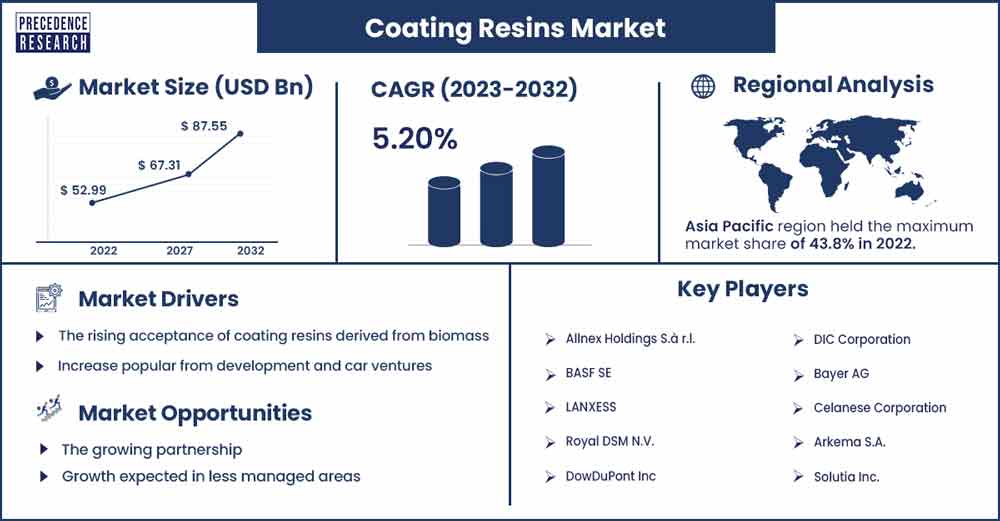This screenshot has height=521, width=1000.
Task: Click DowDuPont Inc entry
Action: [610, 476]
